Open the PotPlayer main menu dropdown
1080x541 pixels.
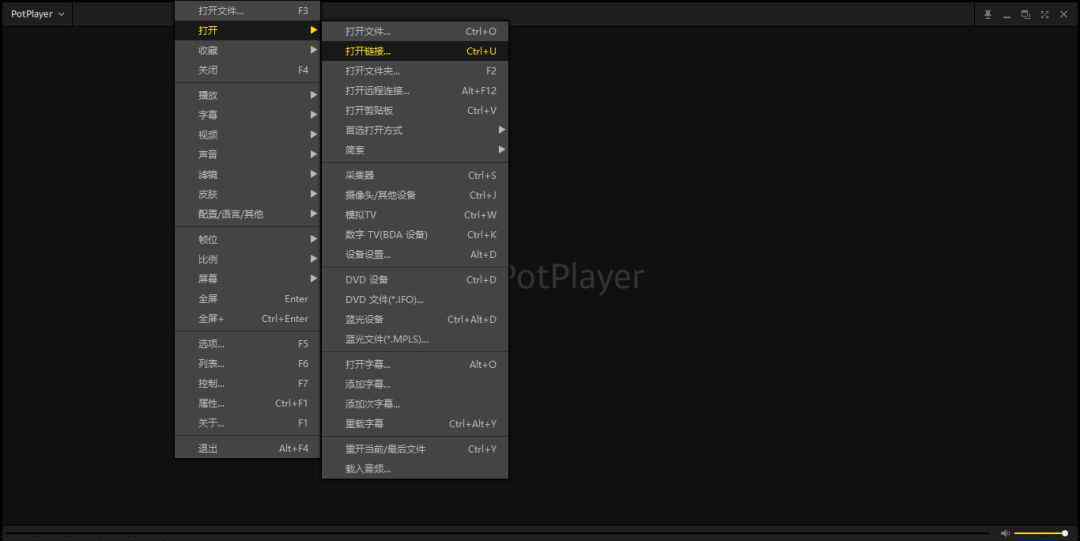[38, 14]
